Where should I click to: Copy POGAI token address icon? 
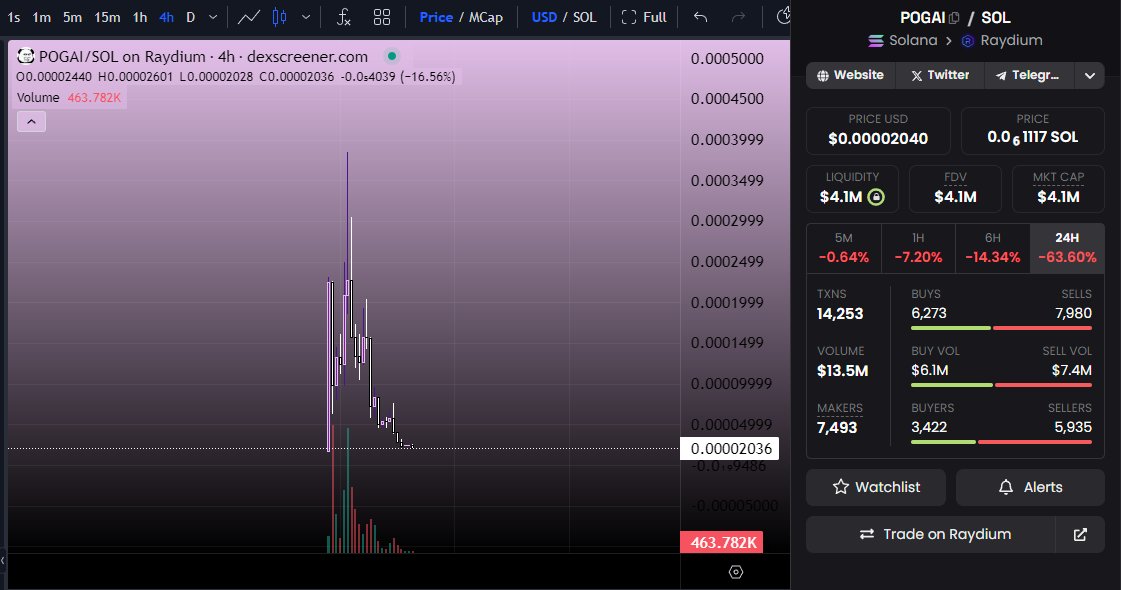click(x=954, y=18)
